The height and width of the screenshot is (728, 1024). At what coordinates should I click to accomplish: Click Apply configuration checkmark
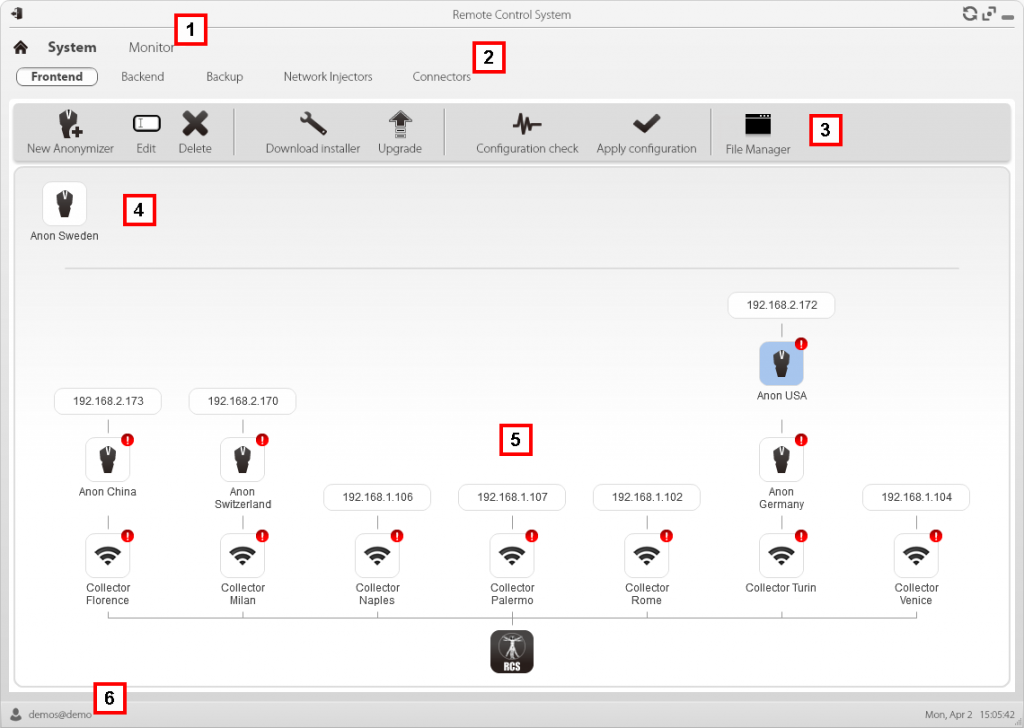(x=646, y=124)
